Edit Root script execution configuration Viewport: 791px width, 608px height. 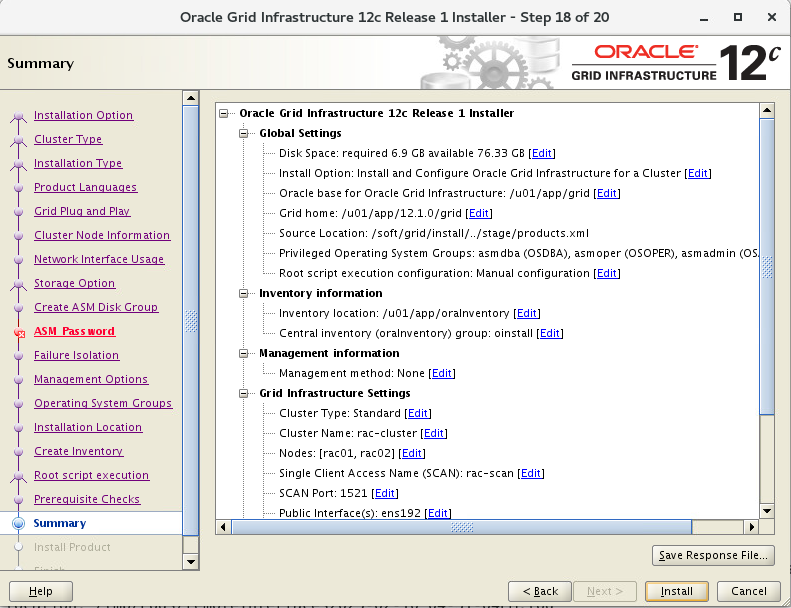click(x=607, y=273)
